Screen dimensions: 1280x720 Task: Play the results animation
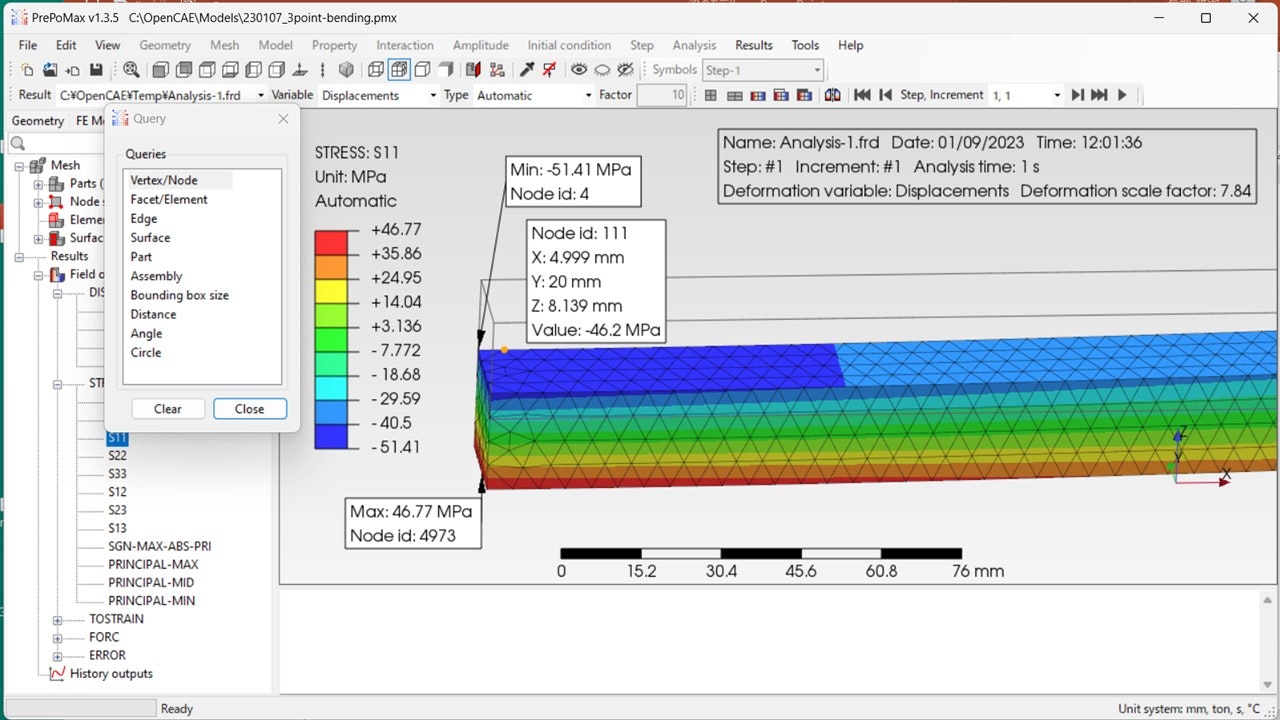tap(1122, 95)
